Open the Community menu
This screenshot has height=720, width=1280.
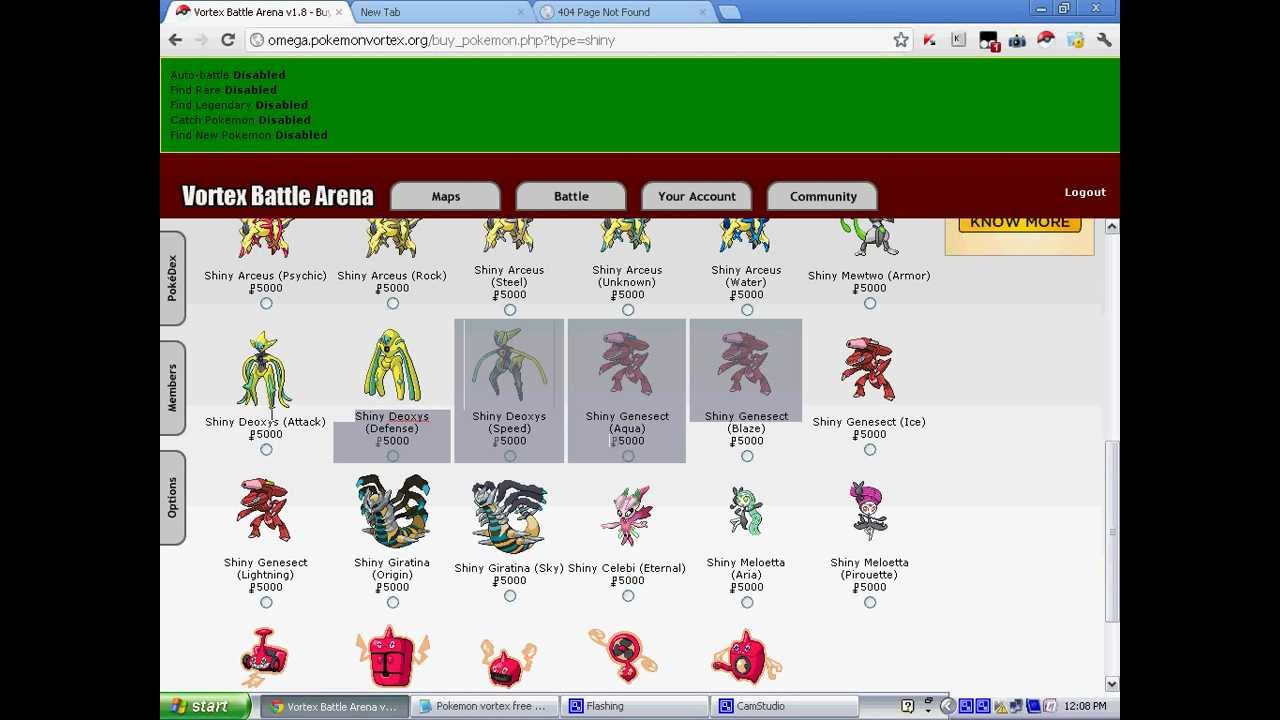(x=823, y=196)
